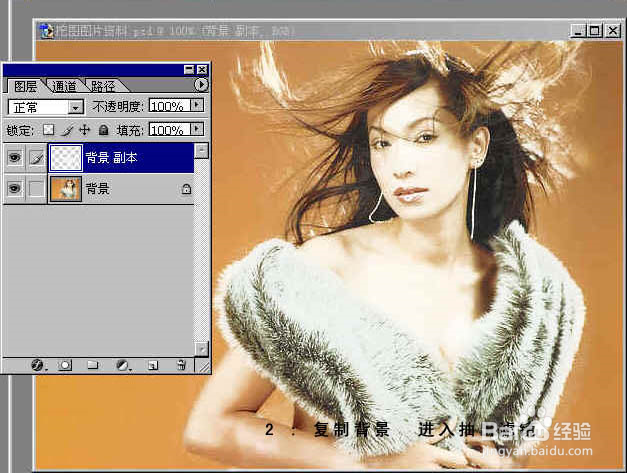The width and height of the screenshot is (627, 473).
Task: Open the layers palette flyout menu
Action: (201, 85)
